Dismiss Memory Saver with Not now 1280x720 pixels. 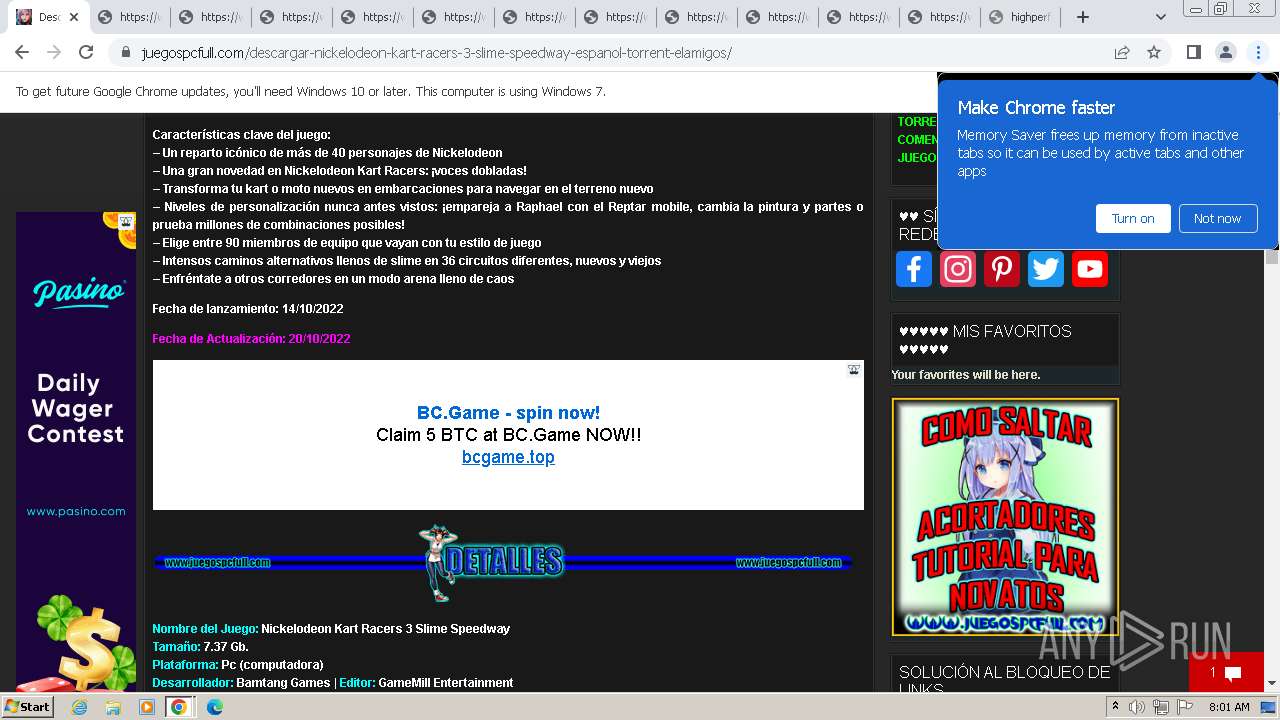point(1217,218)
